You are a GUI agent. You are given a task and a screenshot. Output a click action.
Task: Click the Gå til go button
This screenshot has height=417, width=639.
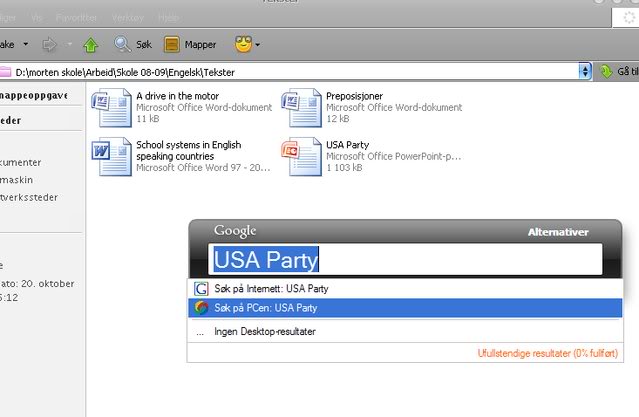point(618,72)
